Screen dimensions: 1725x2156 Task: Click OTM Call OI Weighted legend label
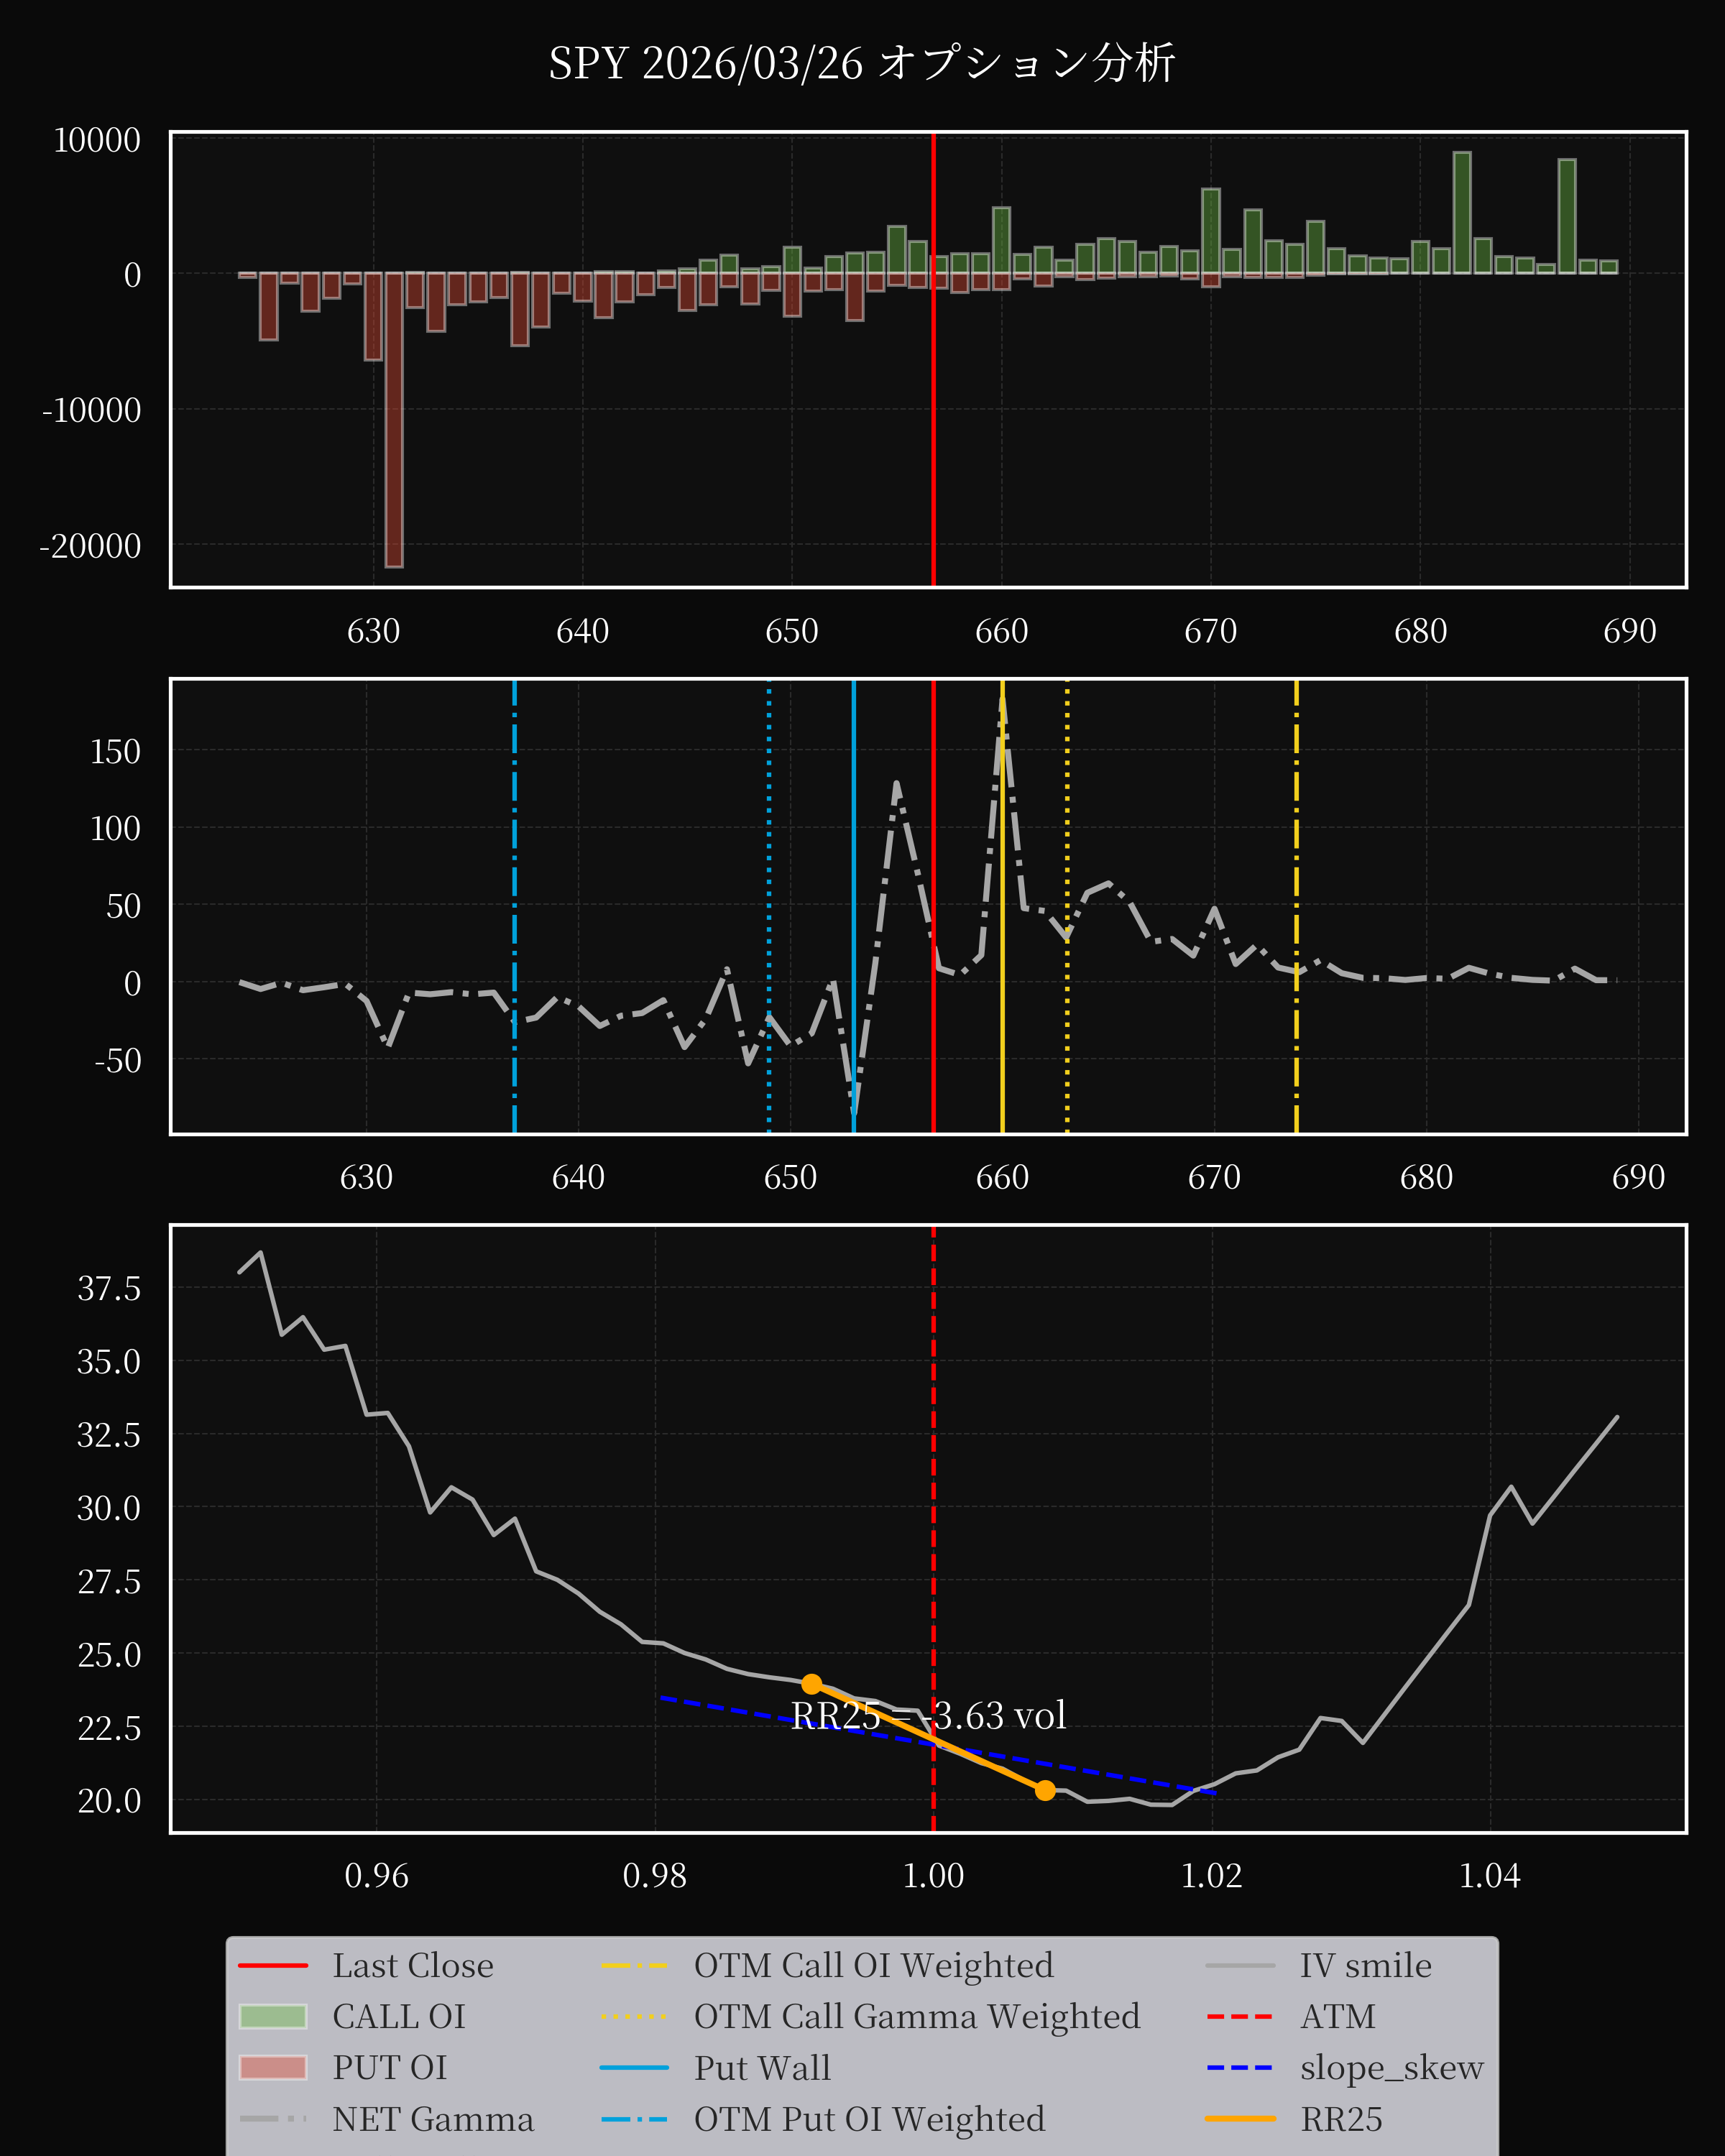pos(874,1965)
